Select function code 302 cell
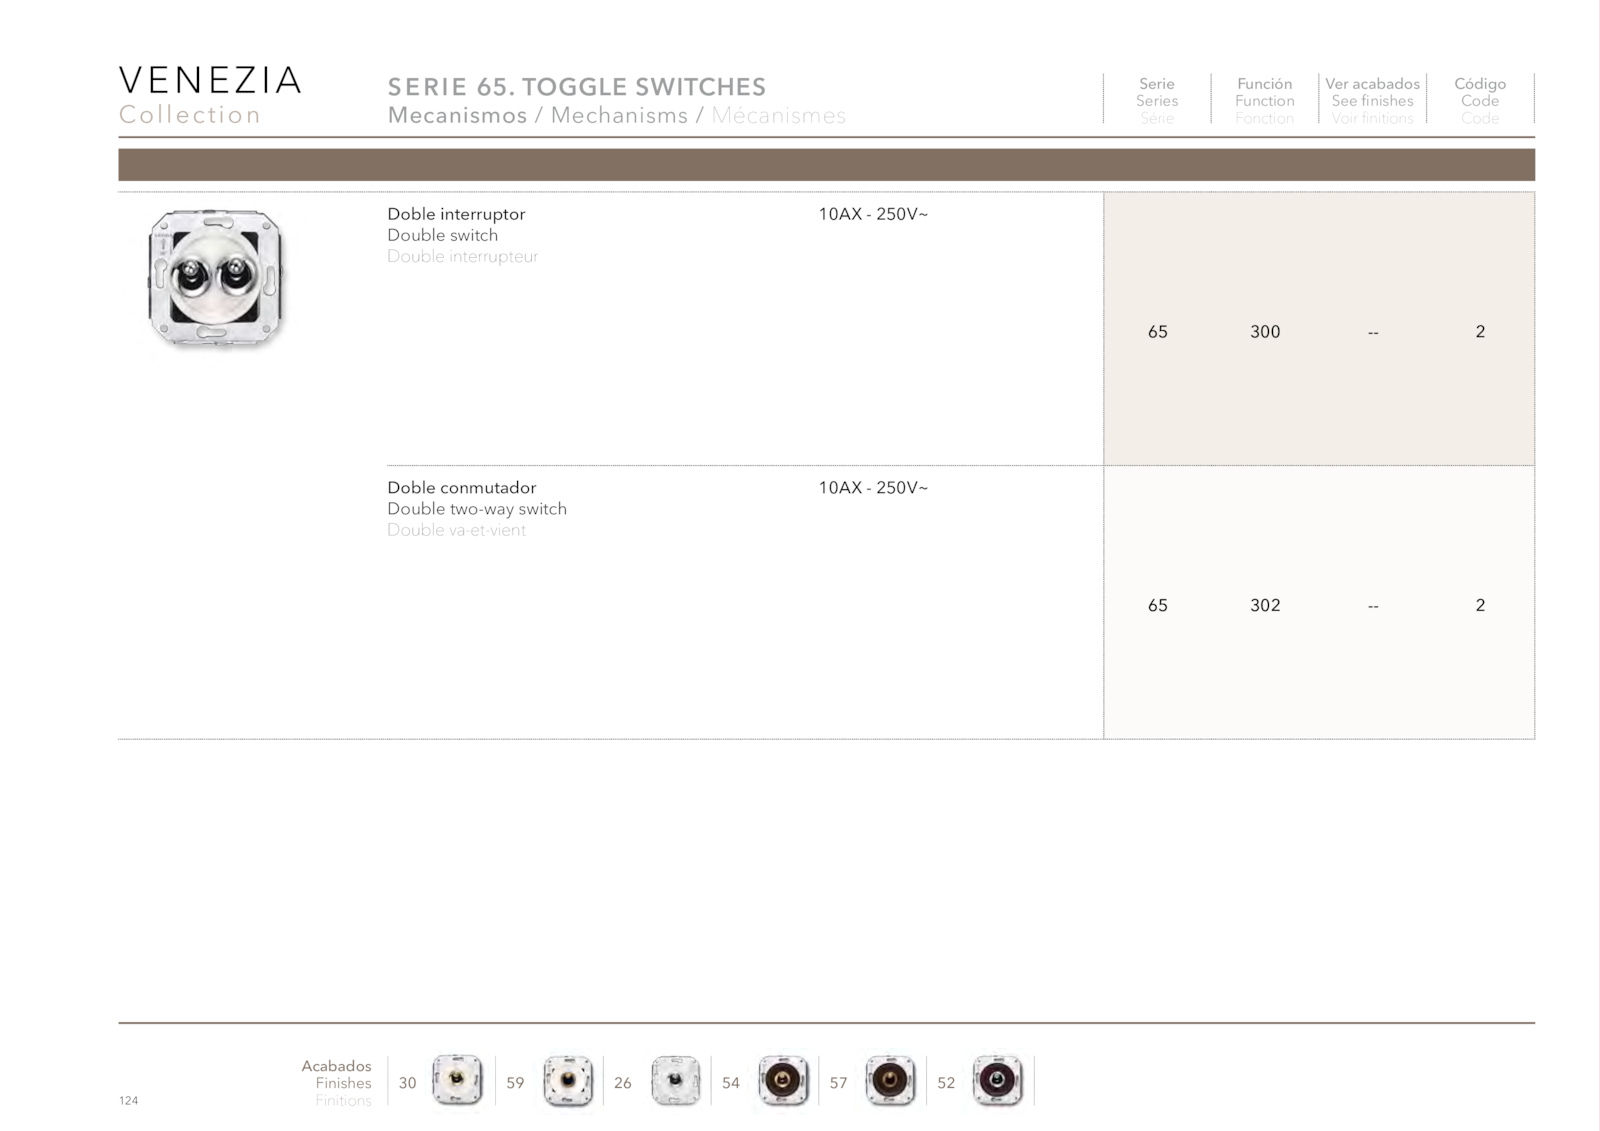Viewport: 1600px width, 1131px height. [x=1265, y=606]
